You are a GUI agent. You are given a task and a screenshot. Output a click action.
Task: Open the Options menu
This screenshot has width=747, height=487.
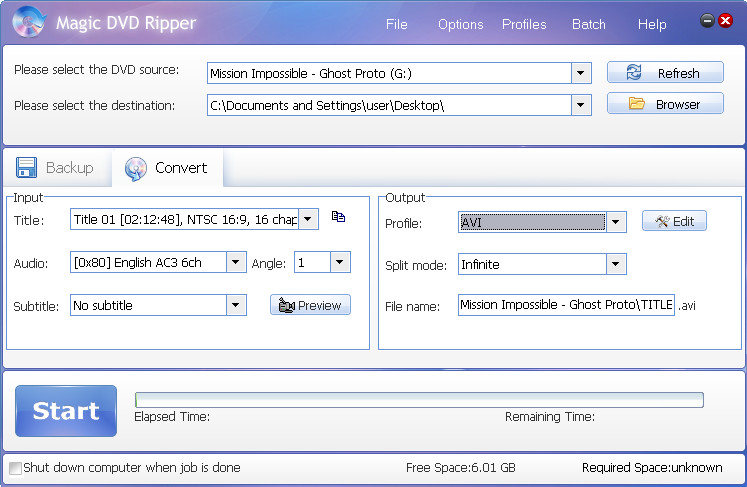460,24
